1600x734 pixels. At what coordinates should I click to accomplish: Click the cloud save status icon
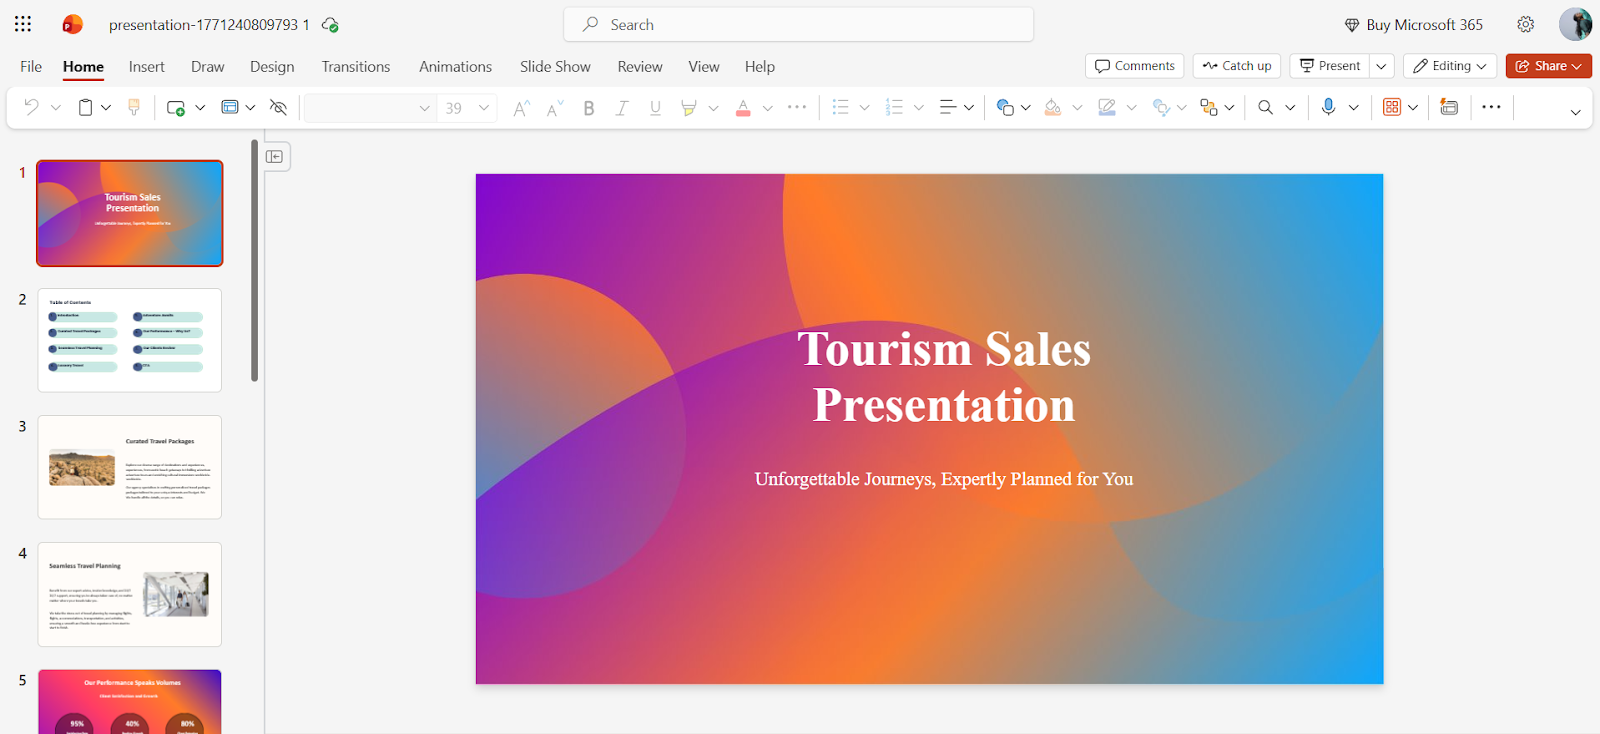pyautogui.click(x=330, y=25)
